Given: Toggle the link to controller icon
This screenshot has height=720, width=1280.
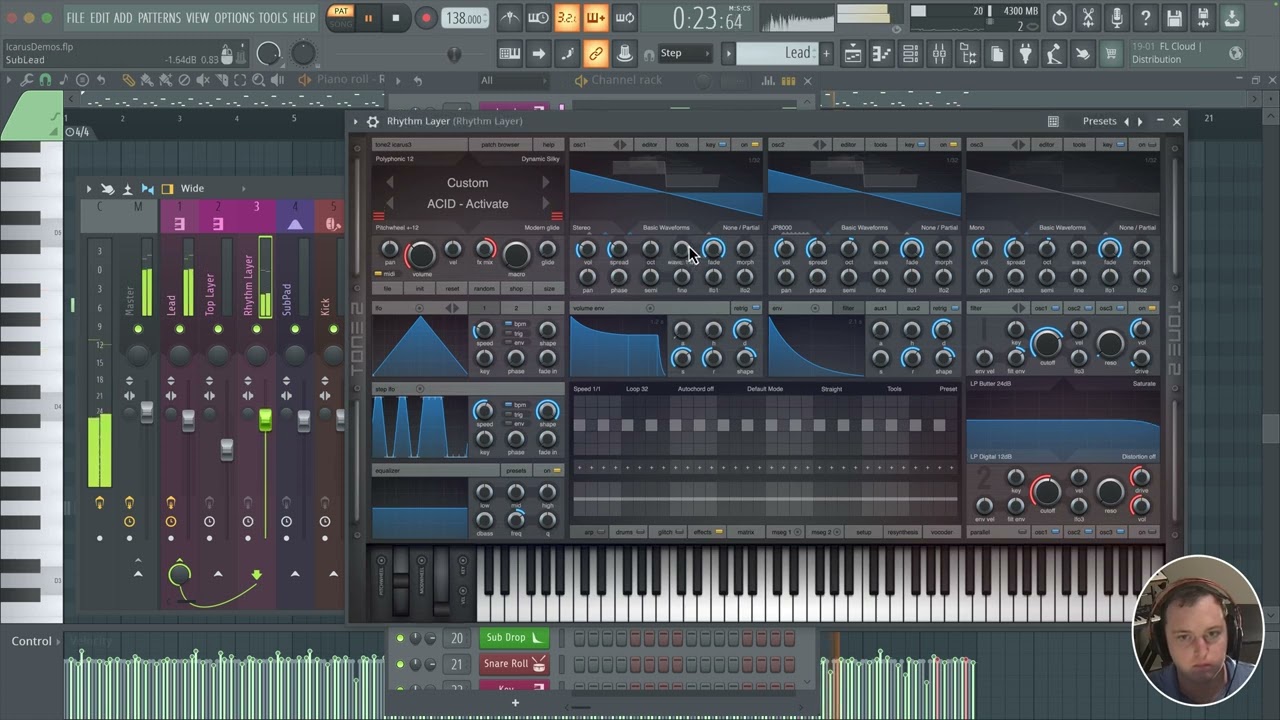Looking at the screenshot, I should coord(596,53).
